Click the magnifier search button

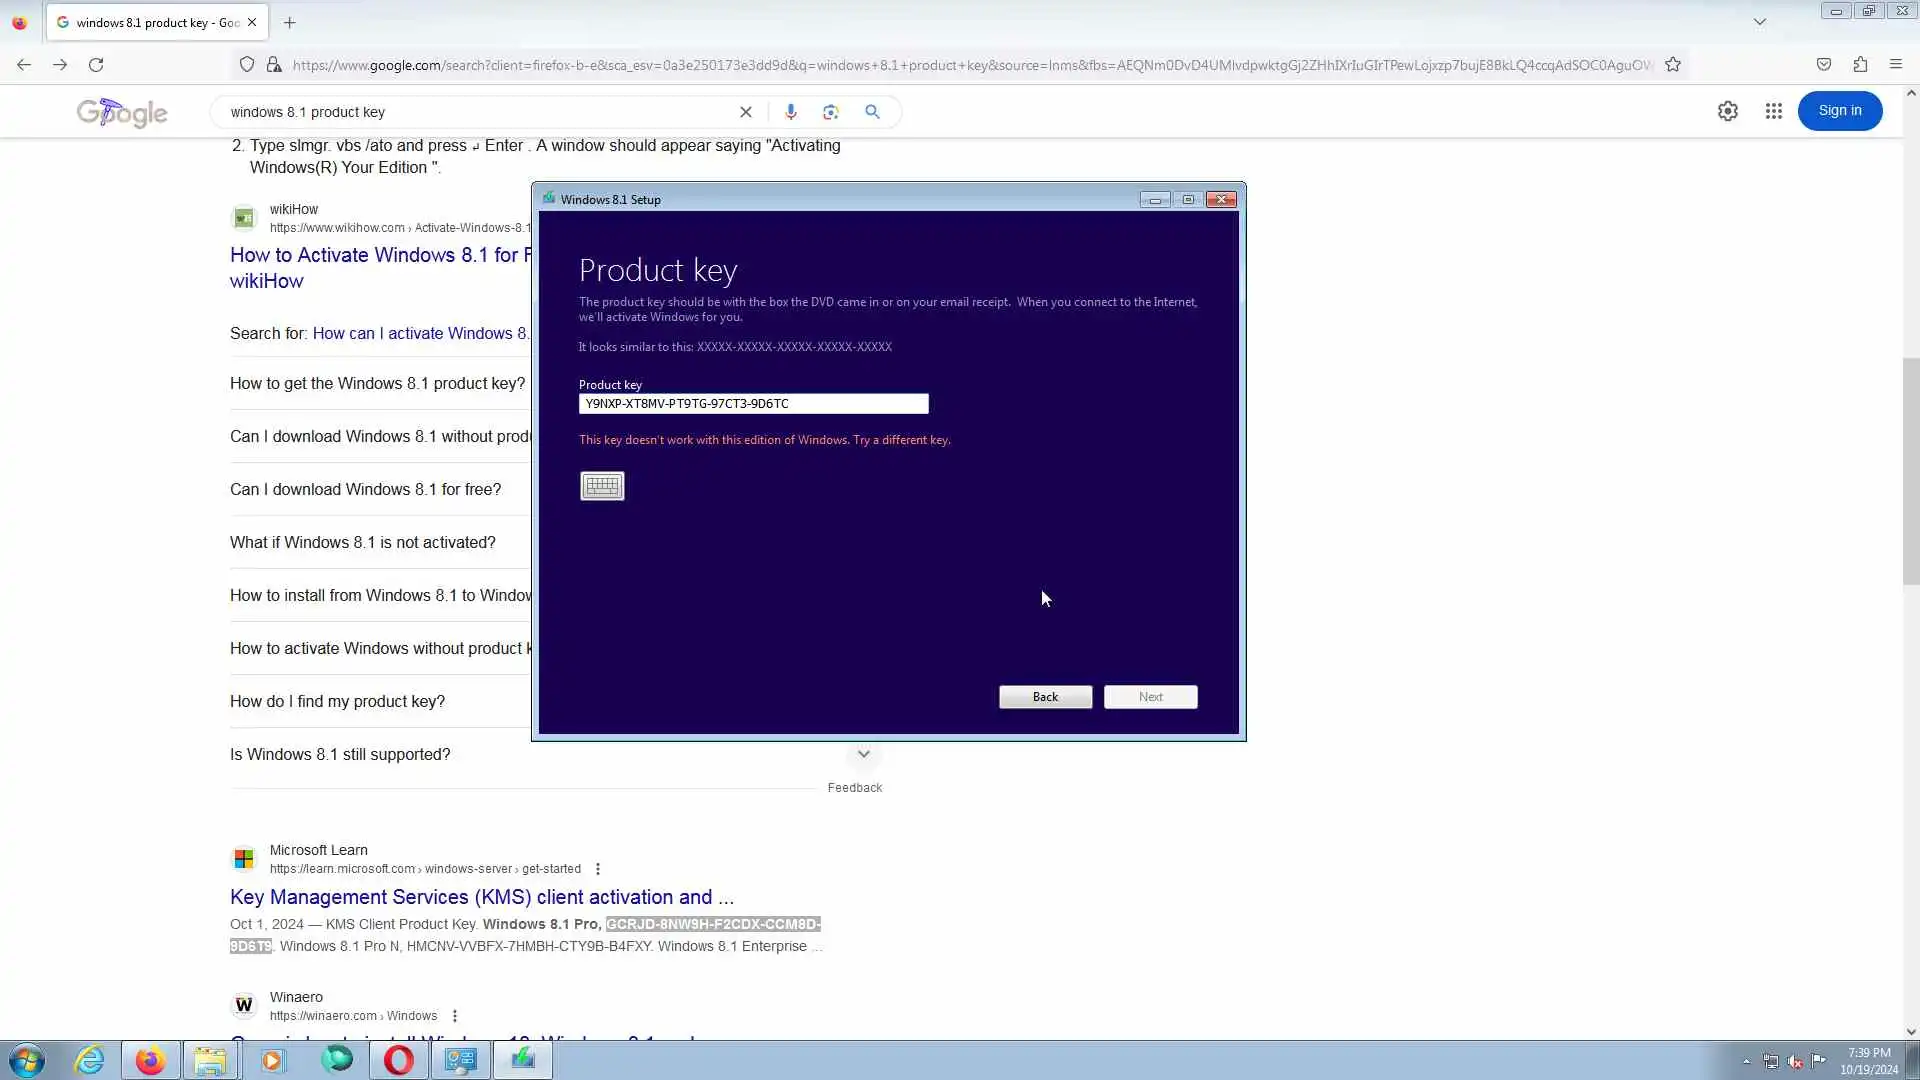(x=872, y=112)
